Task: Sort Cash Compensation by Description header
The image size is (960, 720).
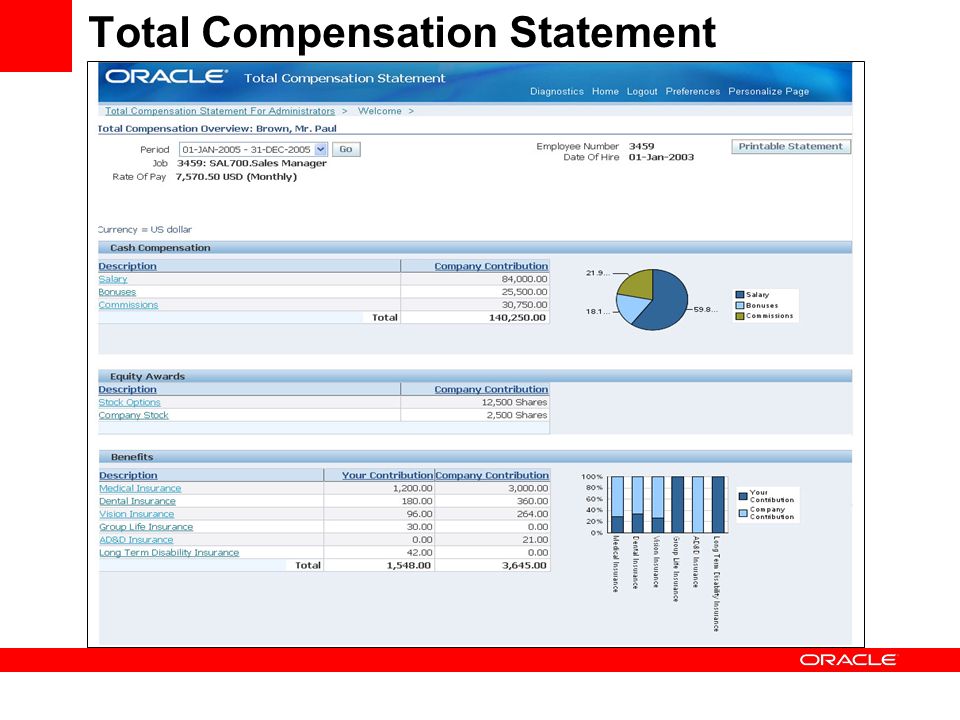Action: (x=127, y=266)
